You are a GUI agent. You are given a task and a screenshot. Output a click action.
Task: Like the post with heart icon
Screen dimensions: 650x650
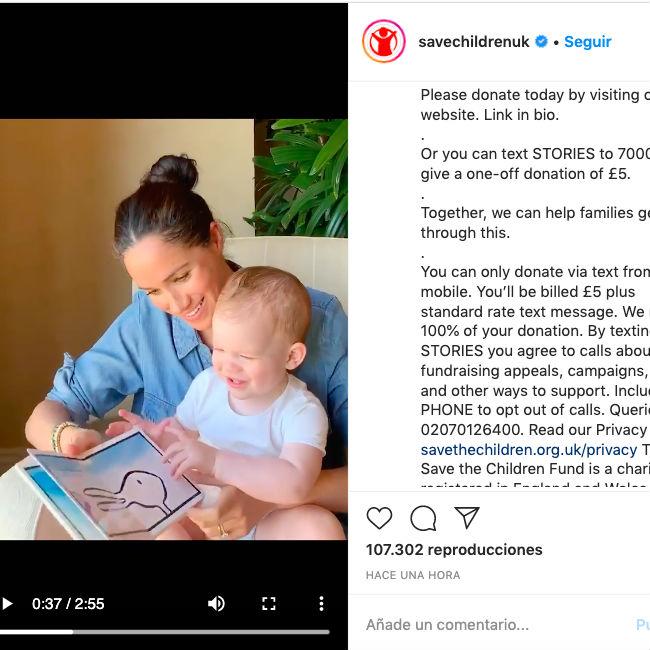[x=379, y=518]
